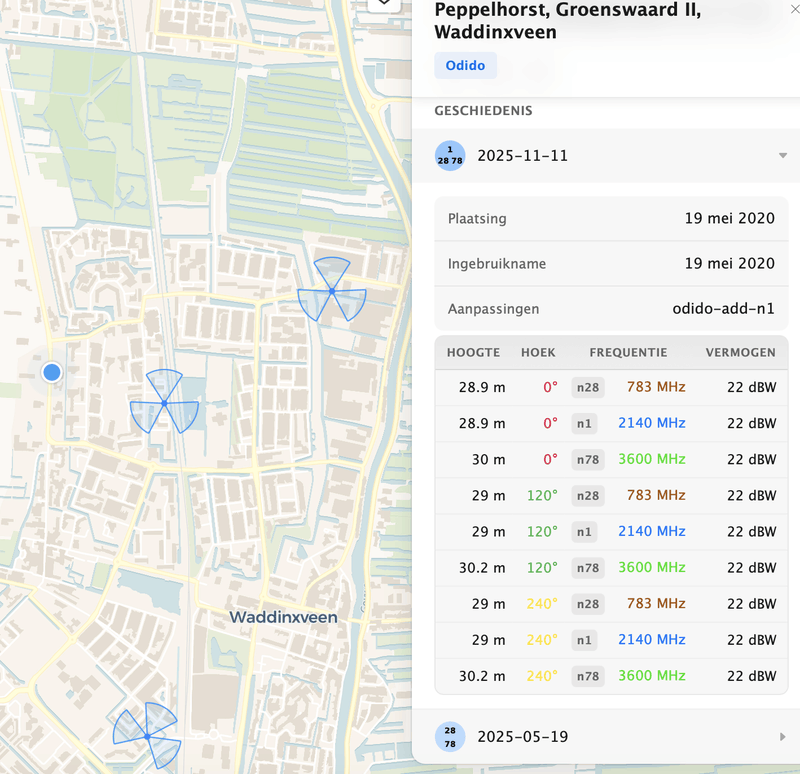
Task: Click the VERMOGEN column header
Action: click(741, 353)
